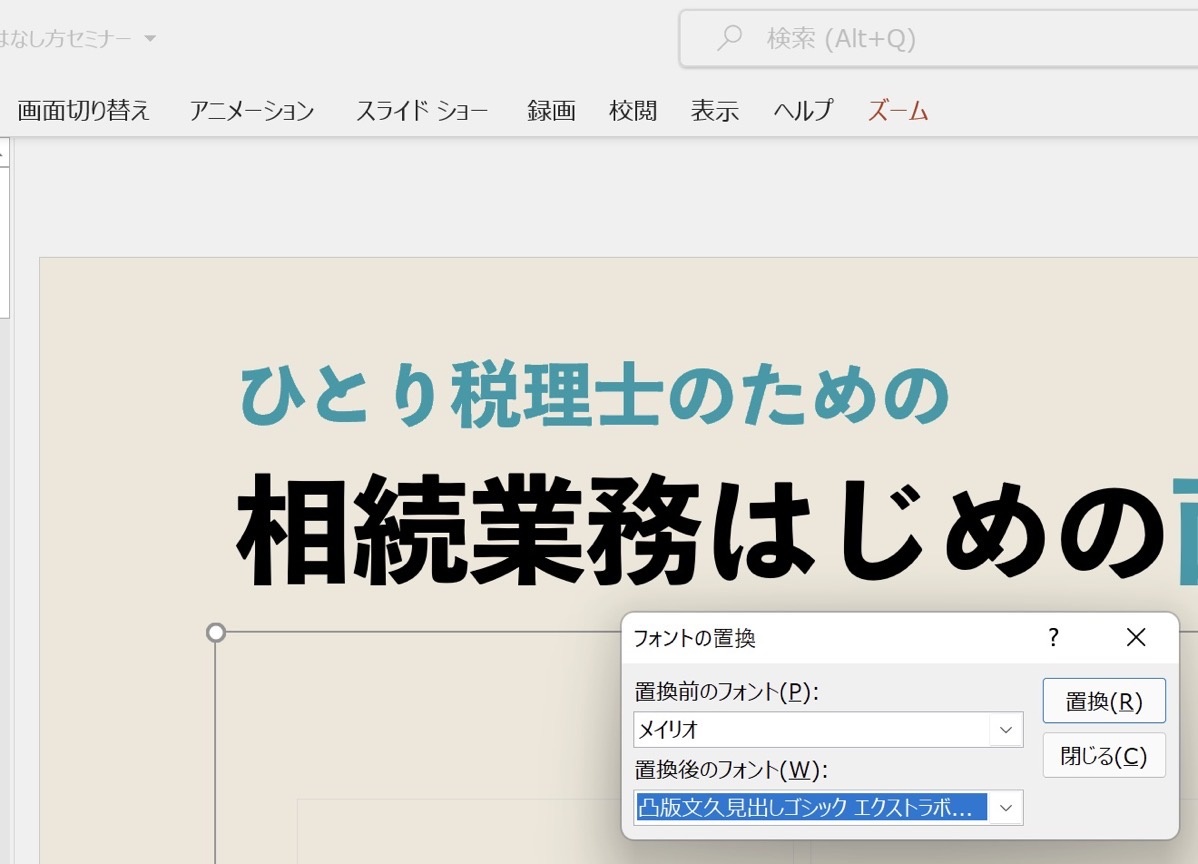Expand the file name dropdown arrow in title bar
The image size is (1198, 864).
click(150, 38)
